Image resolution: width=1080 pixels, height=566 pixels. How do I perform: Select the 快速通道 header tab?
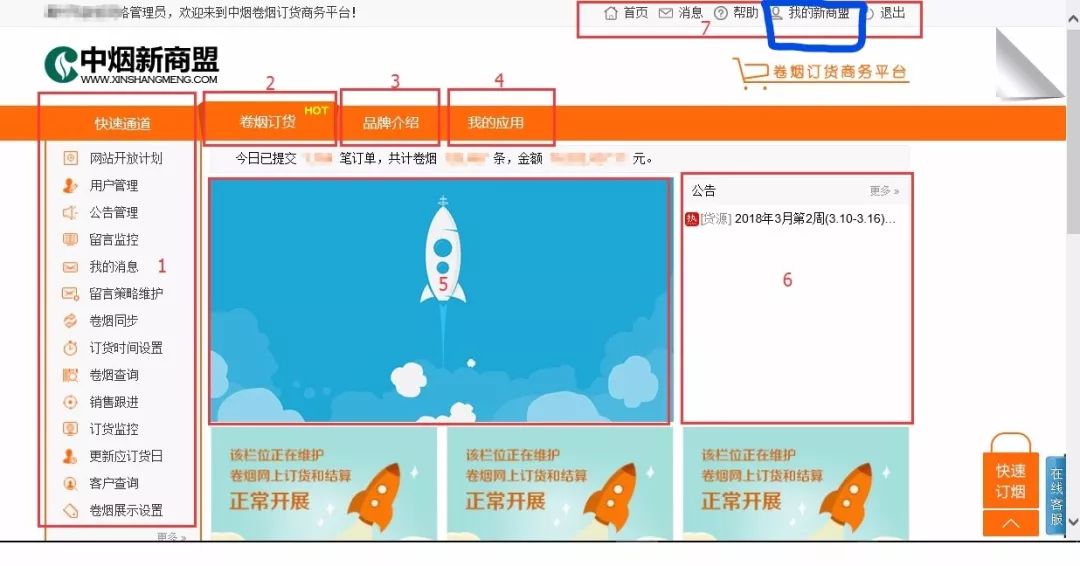click(122, 123)
